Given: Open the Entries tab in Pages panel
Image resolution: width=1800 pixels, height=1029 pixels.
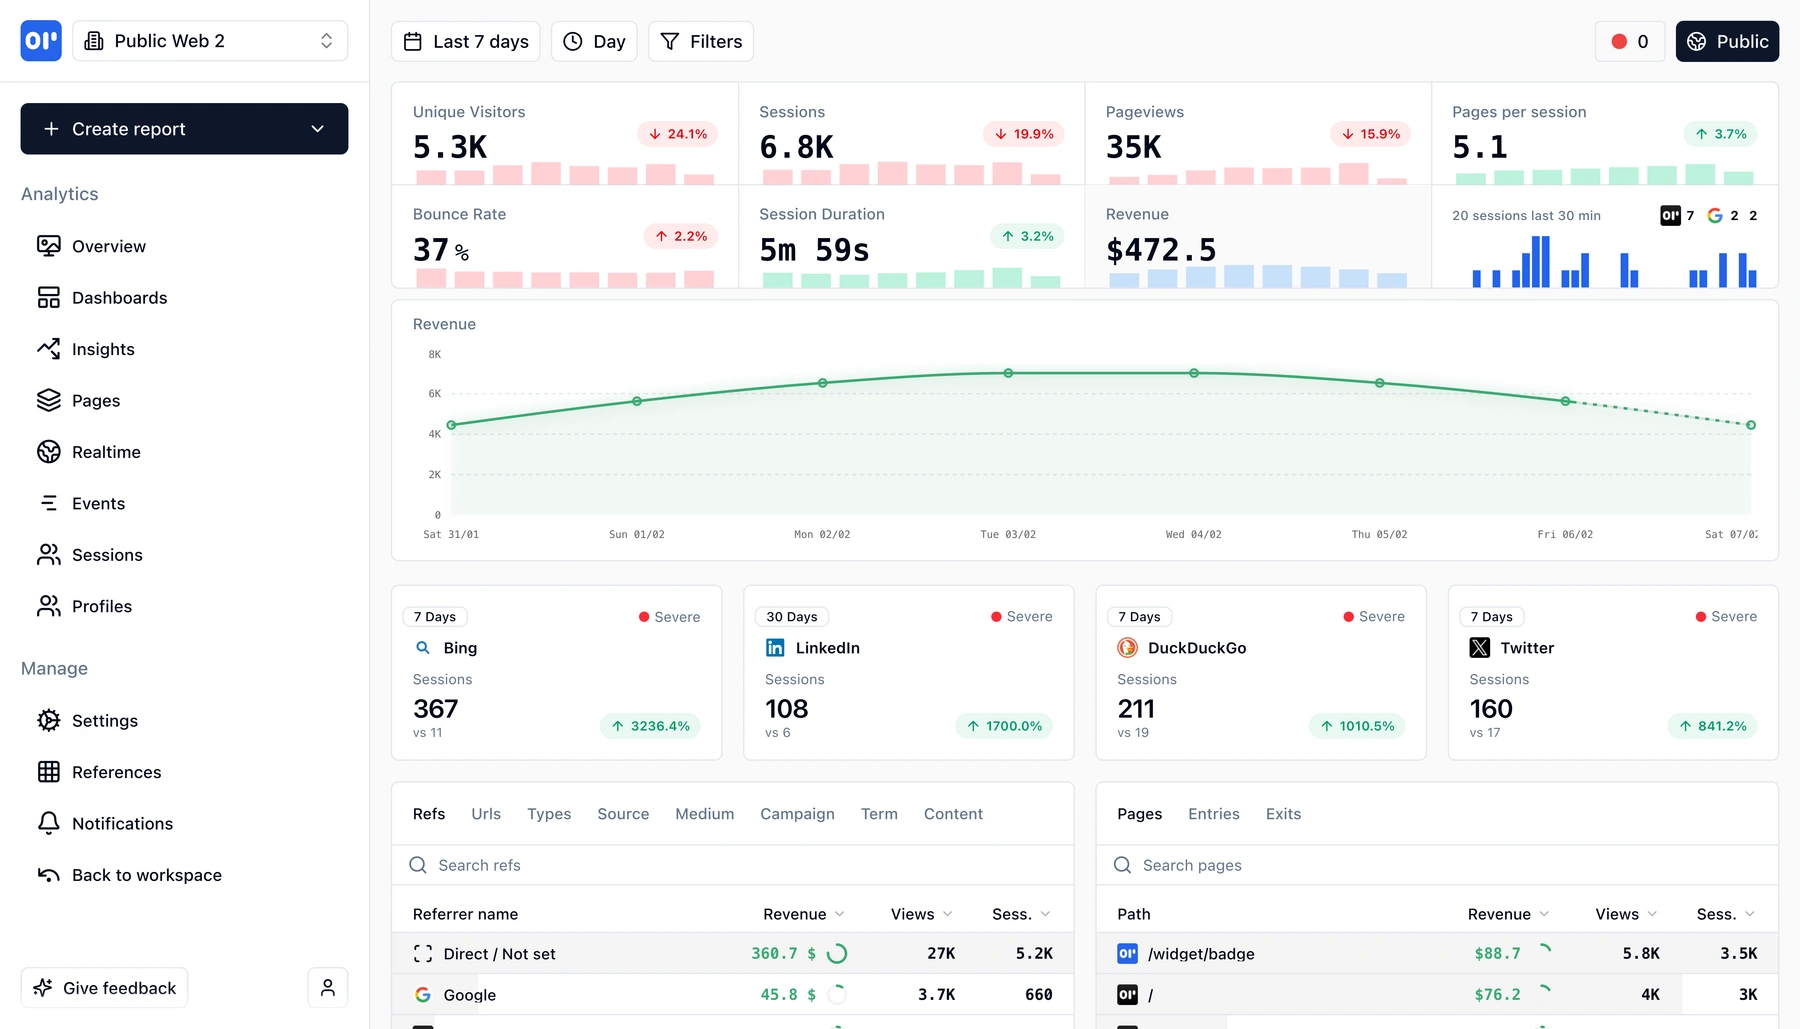Looking at the screenshot, I should tap(1213, 814).
